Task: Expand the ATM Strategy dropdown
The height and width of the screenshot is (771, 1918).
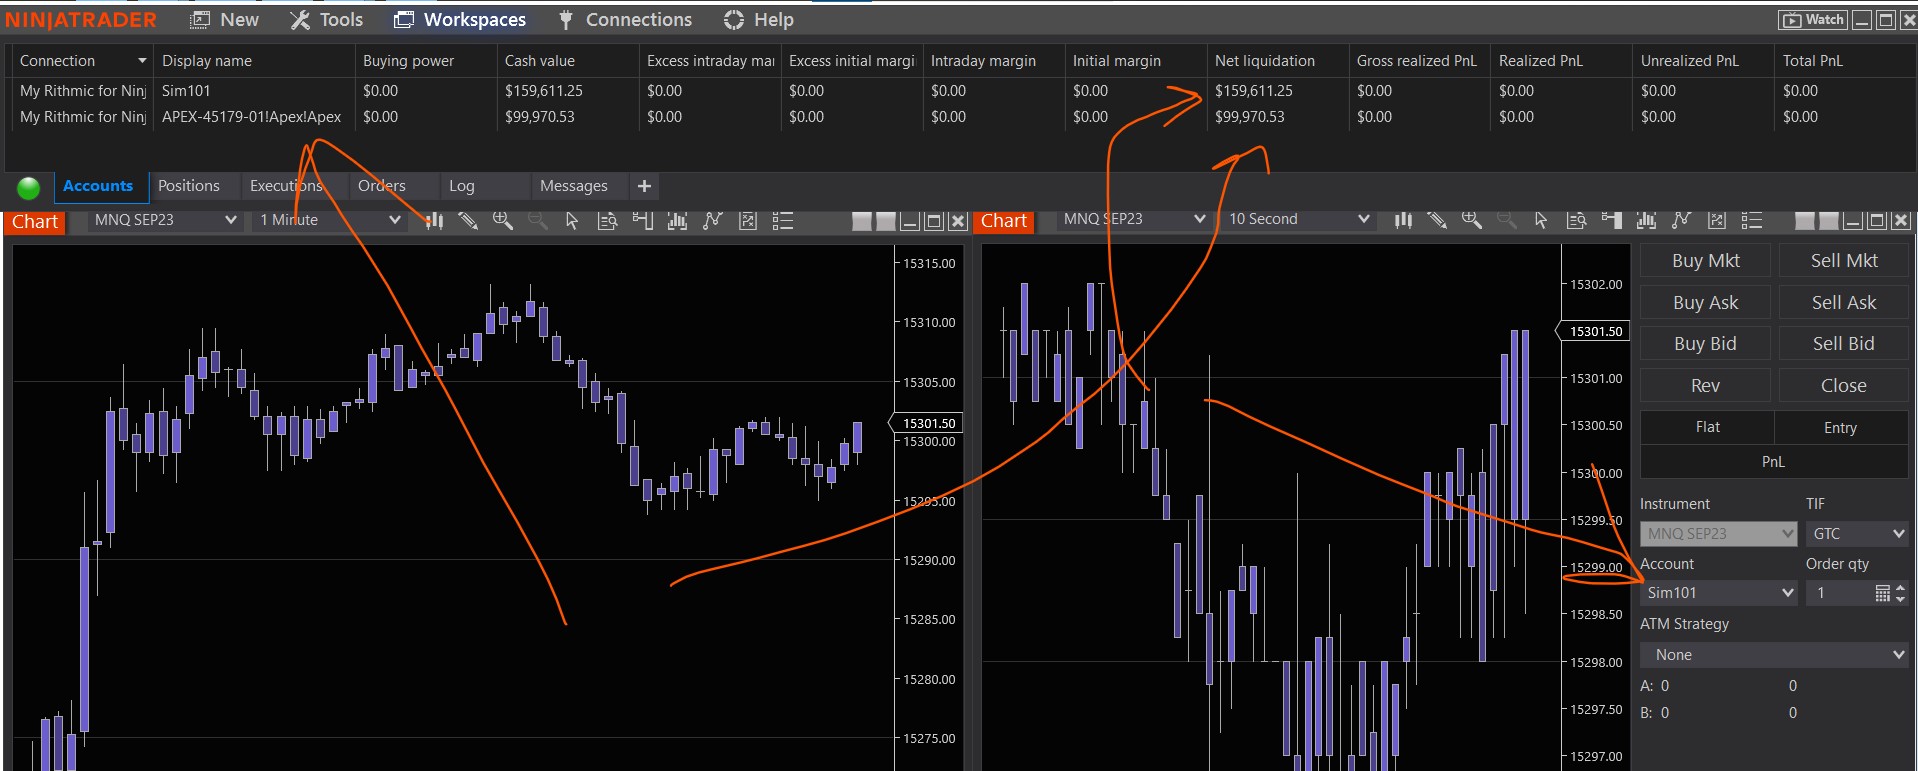Action: 1774,655
